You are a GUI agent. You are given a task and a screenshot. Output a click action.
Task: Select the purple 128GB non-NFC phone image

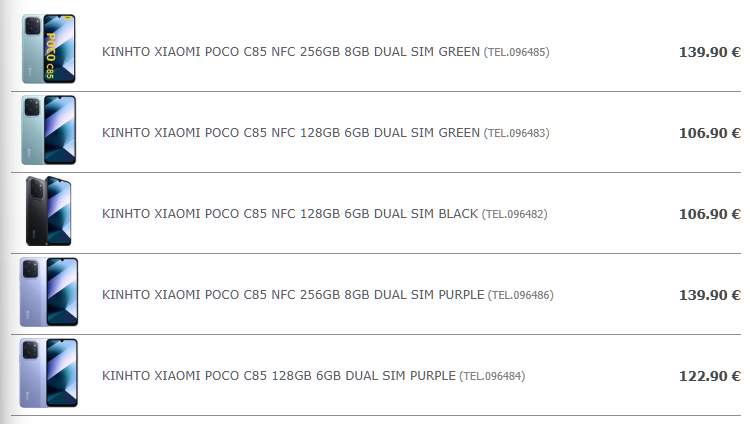coord(49,374)
